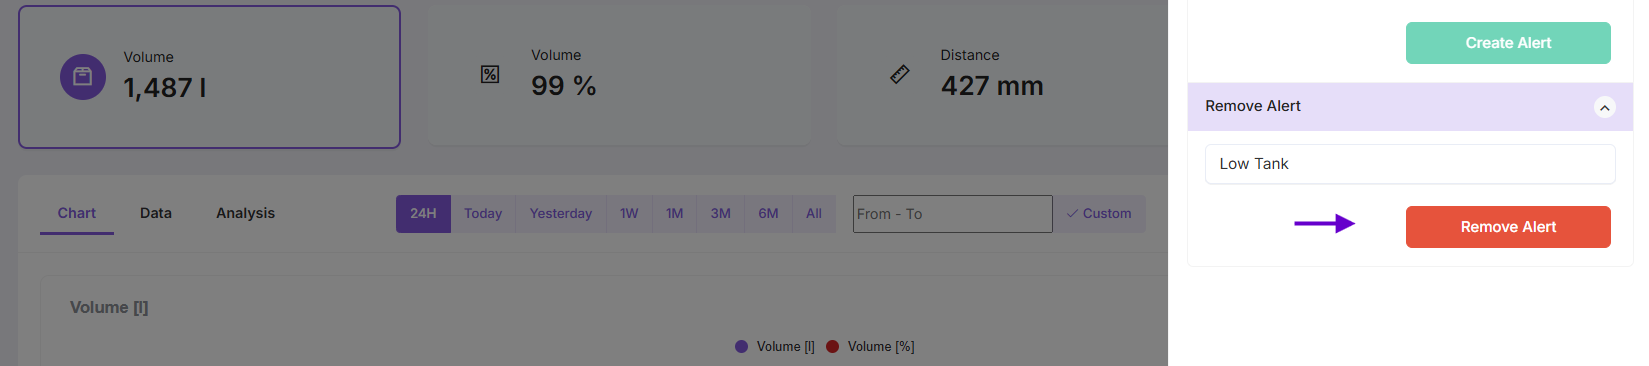1649x366 pixels.
Task: Click the percent icon in Volume card
Action: (x=490, y=74)
